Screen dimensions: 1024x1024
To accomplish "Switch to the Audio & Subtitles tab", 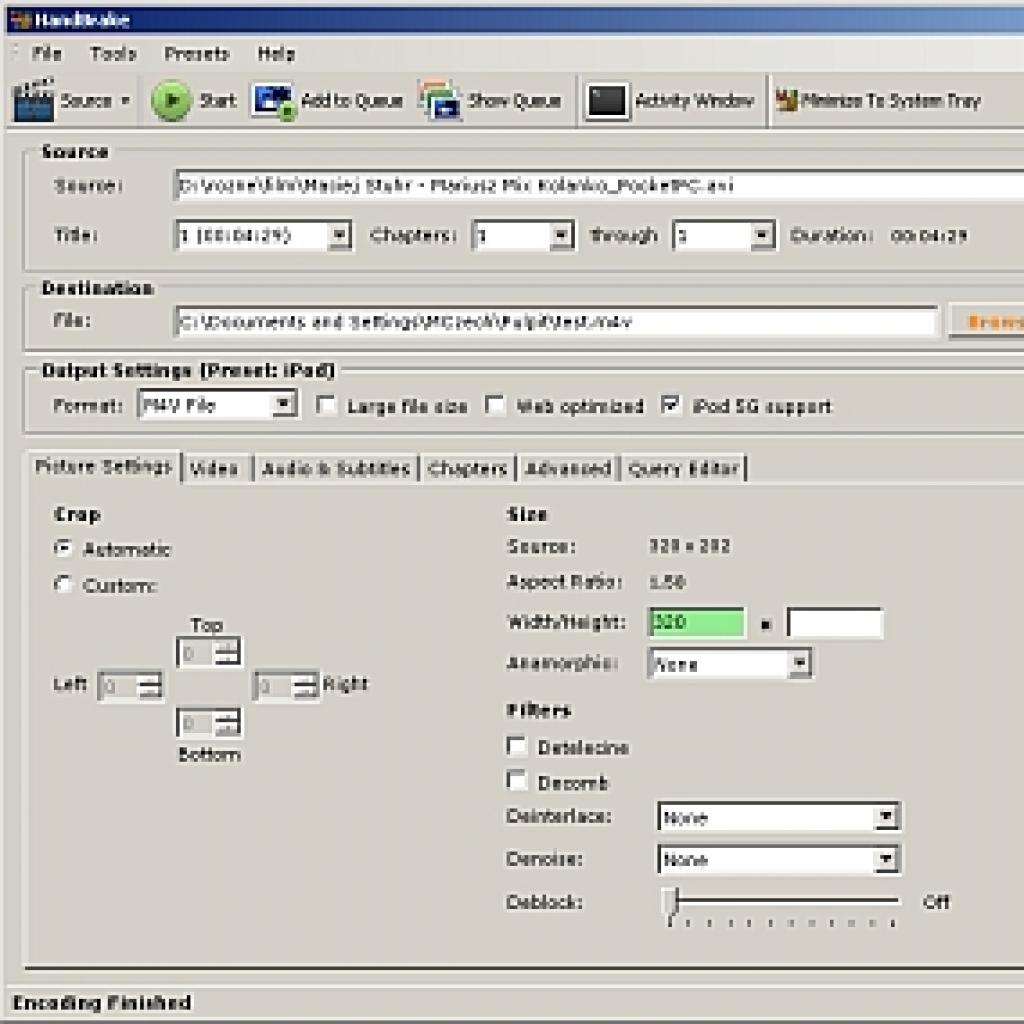I will click(x=336, y=468).
